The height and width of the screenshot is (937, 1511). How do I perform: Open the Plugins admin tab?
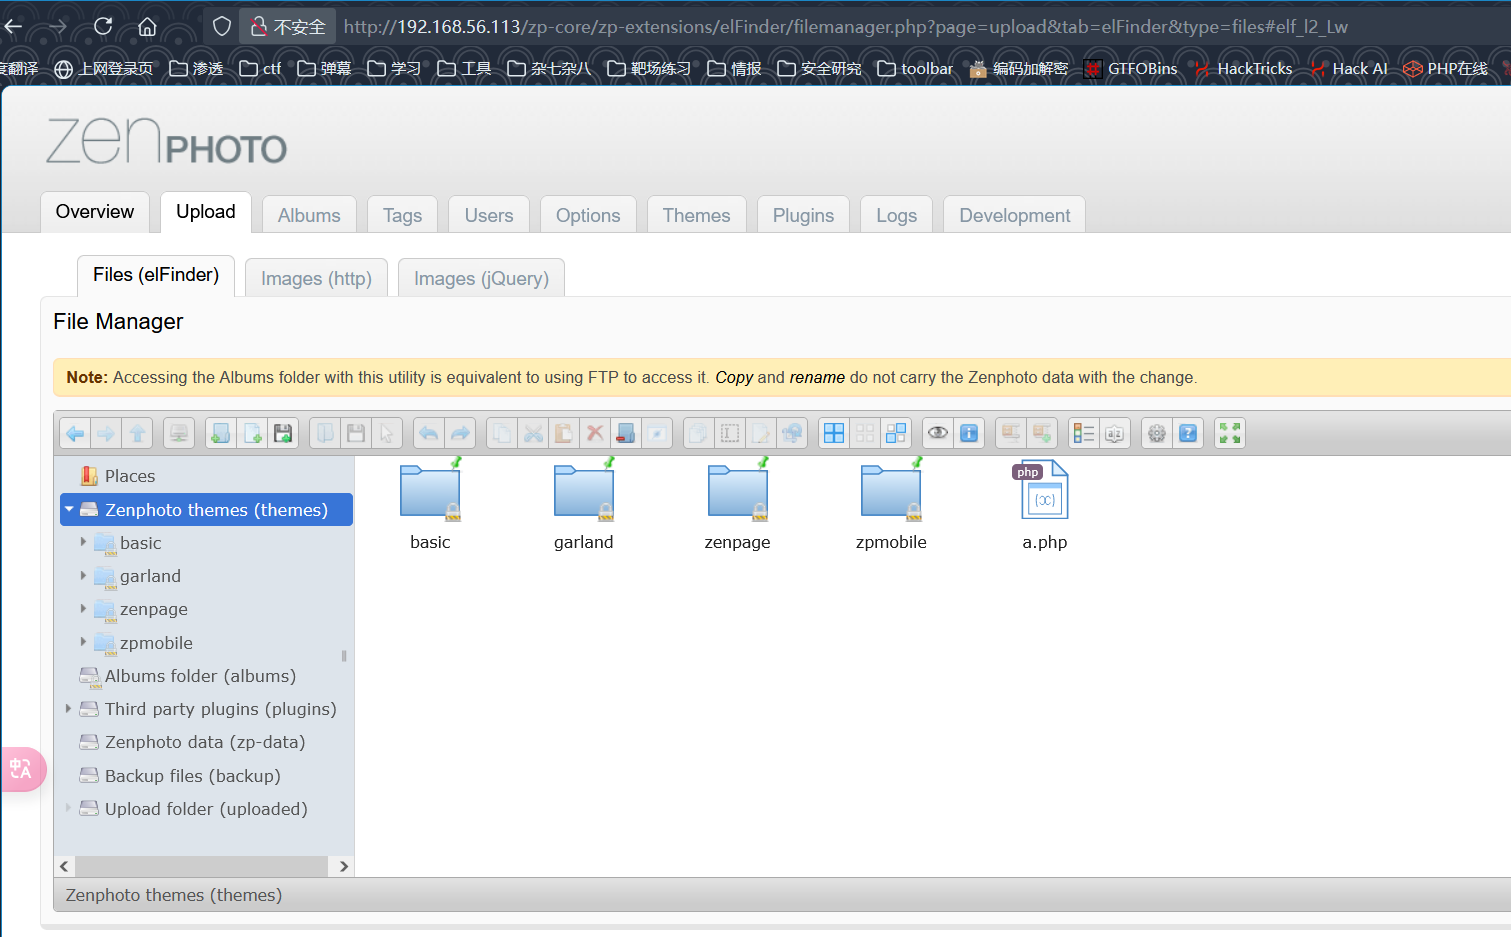[803, 215]
